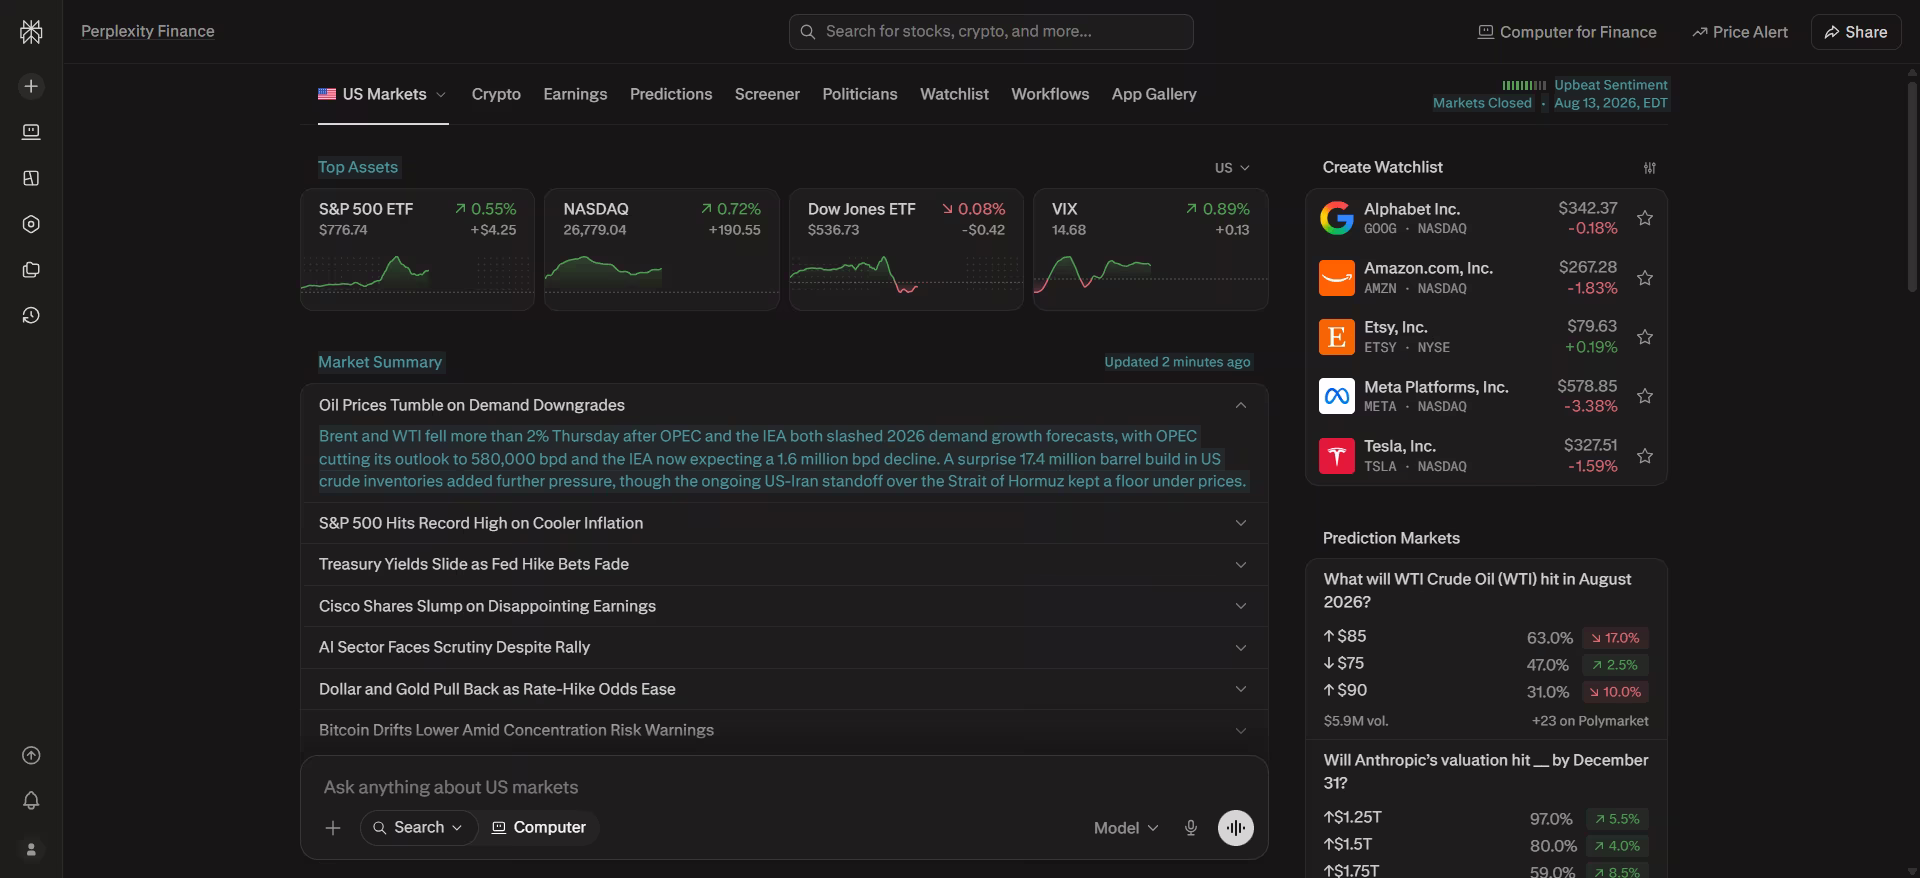
Task: Expand S&P 500 Hits Record High story
Action: [x=784, y=523]
